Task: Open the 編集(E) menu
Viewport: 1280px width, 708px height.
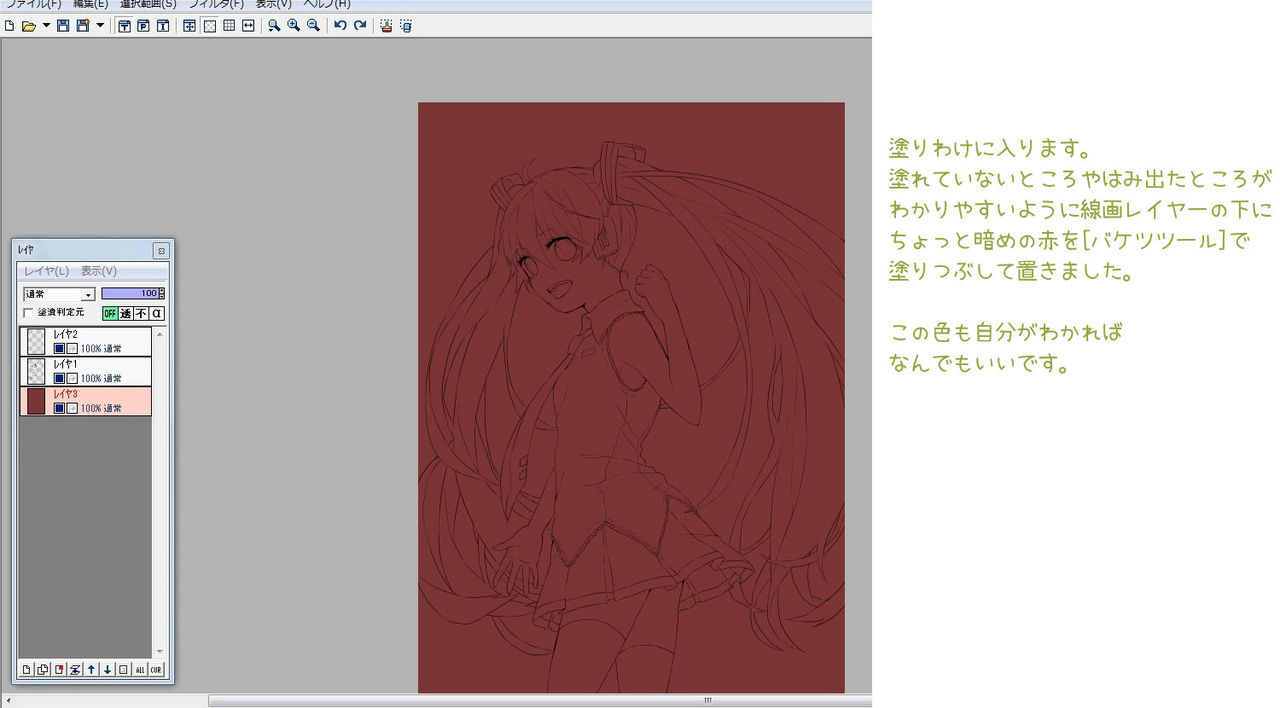Action: pyautogui.click(x=91, y=4)
